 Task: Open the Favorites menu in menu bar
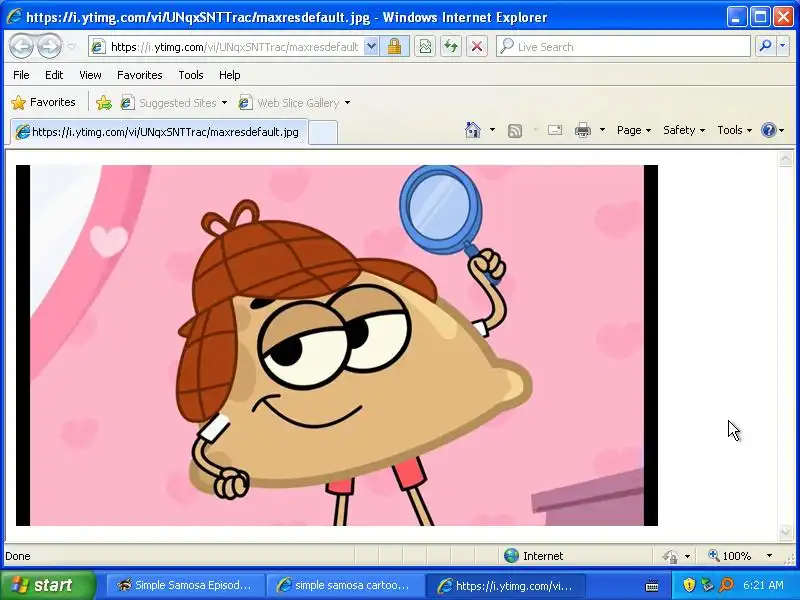tap(139, 75)
